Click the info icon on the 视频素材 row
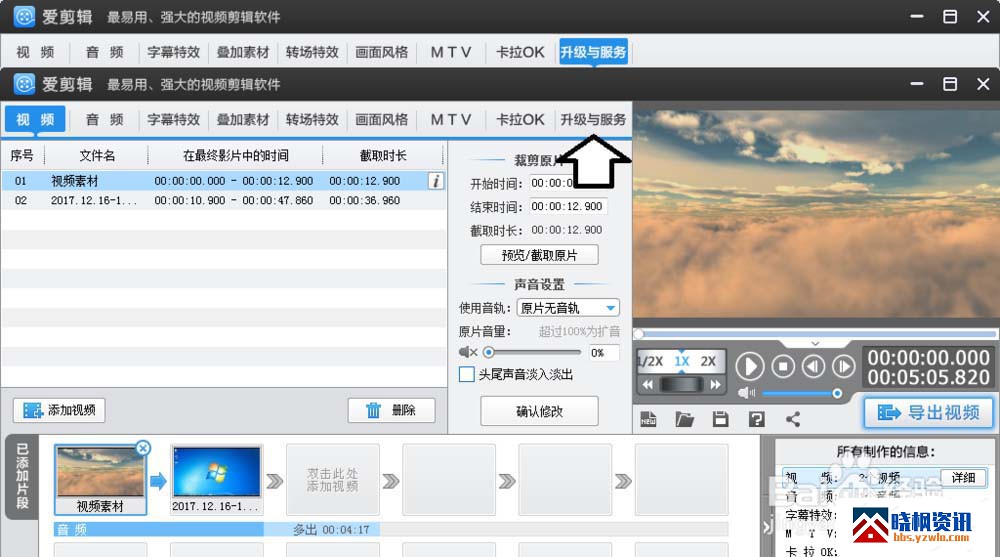Viewport: 1000px width, 557px height. click(x=436, y=181)
